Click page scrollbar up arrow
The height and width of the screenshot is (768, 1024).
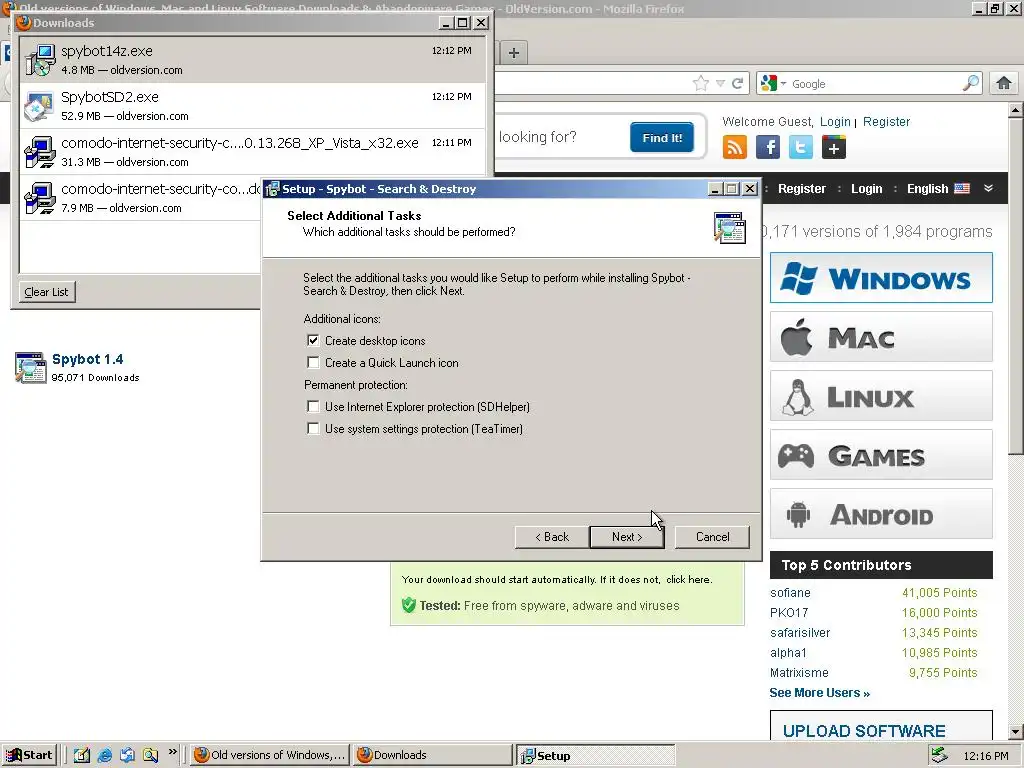1015,110
